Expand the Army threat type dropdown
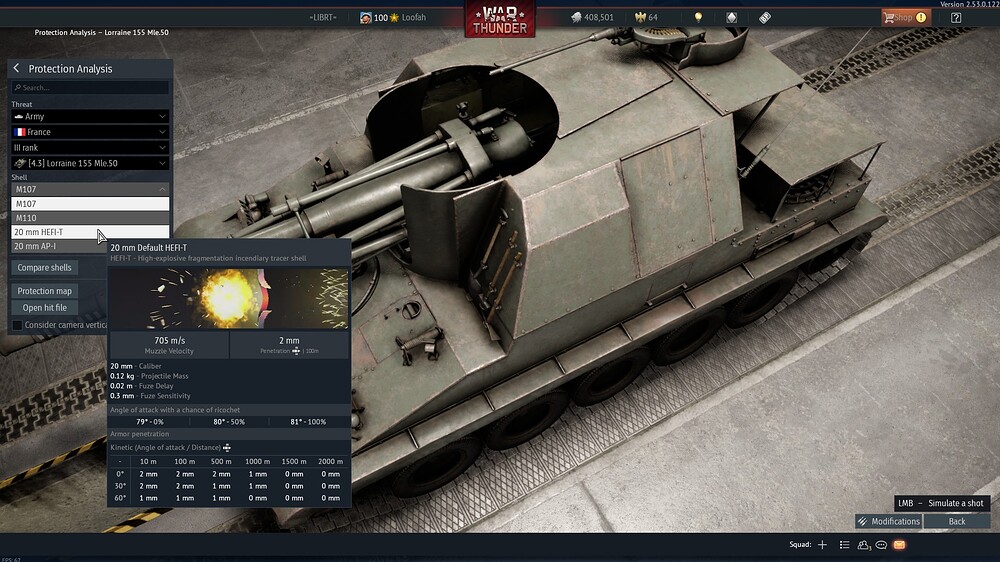The height and width of the screenshot is (562, 1000). pos(90,117)
